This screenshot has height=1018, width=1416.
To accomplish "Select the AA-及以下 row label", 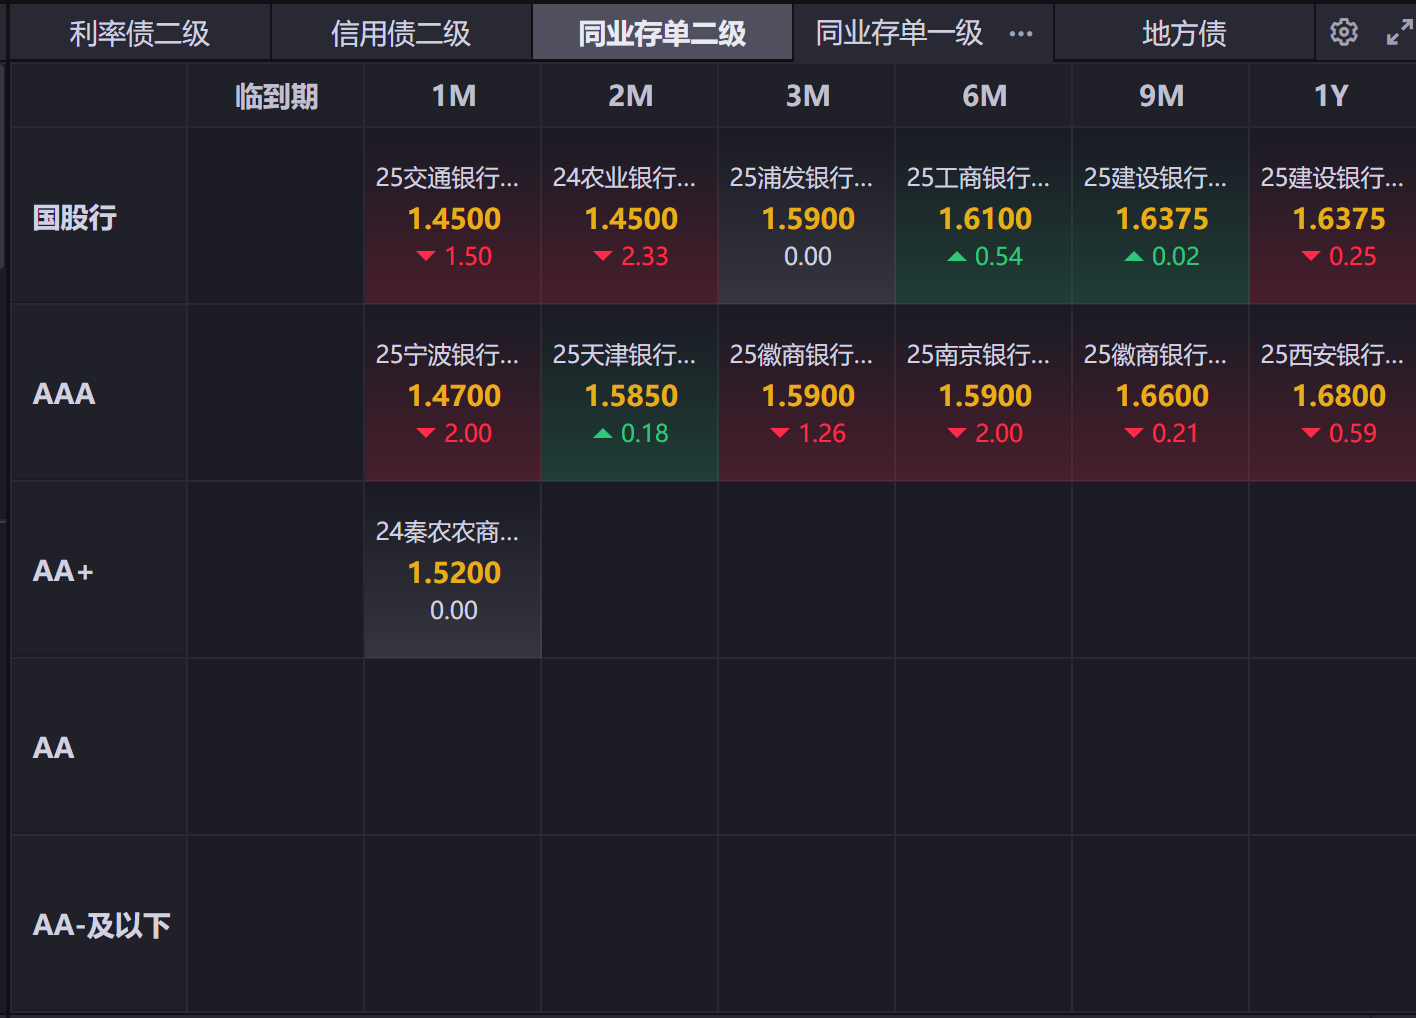I will click(x=101, y=925).
